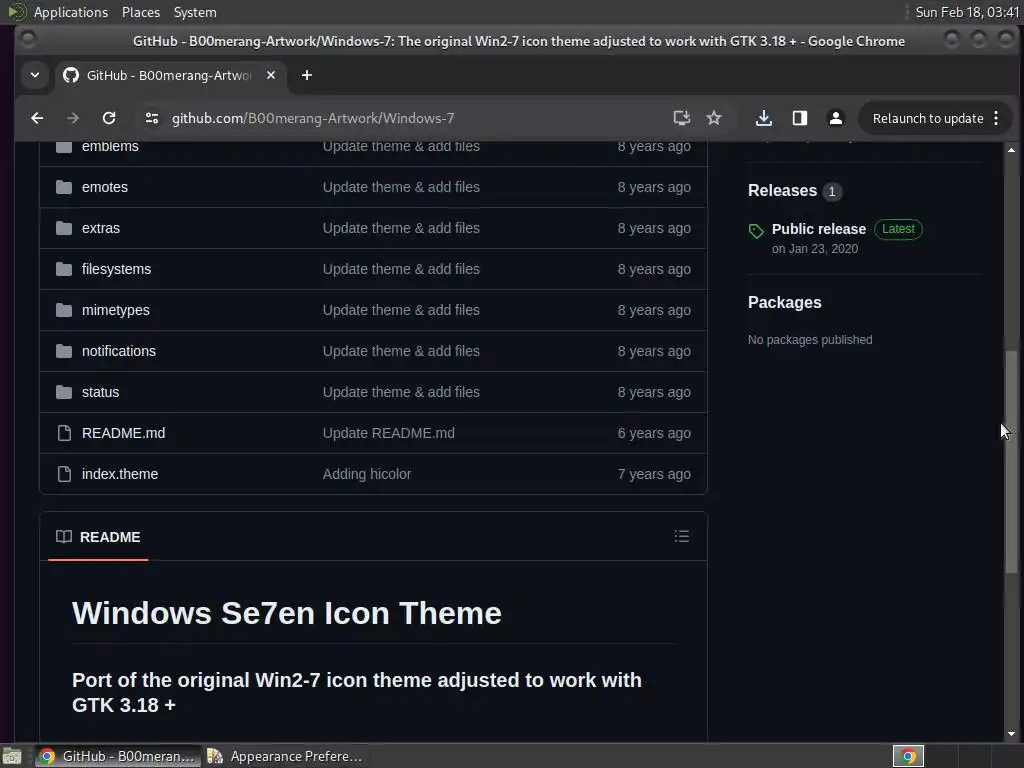Open the Packages heading link
The width and height of the screenshot is (1024, 768).
(784, 302)
